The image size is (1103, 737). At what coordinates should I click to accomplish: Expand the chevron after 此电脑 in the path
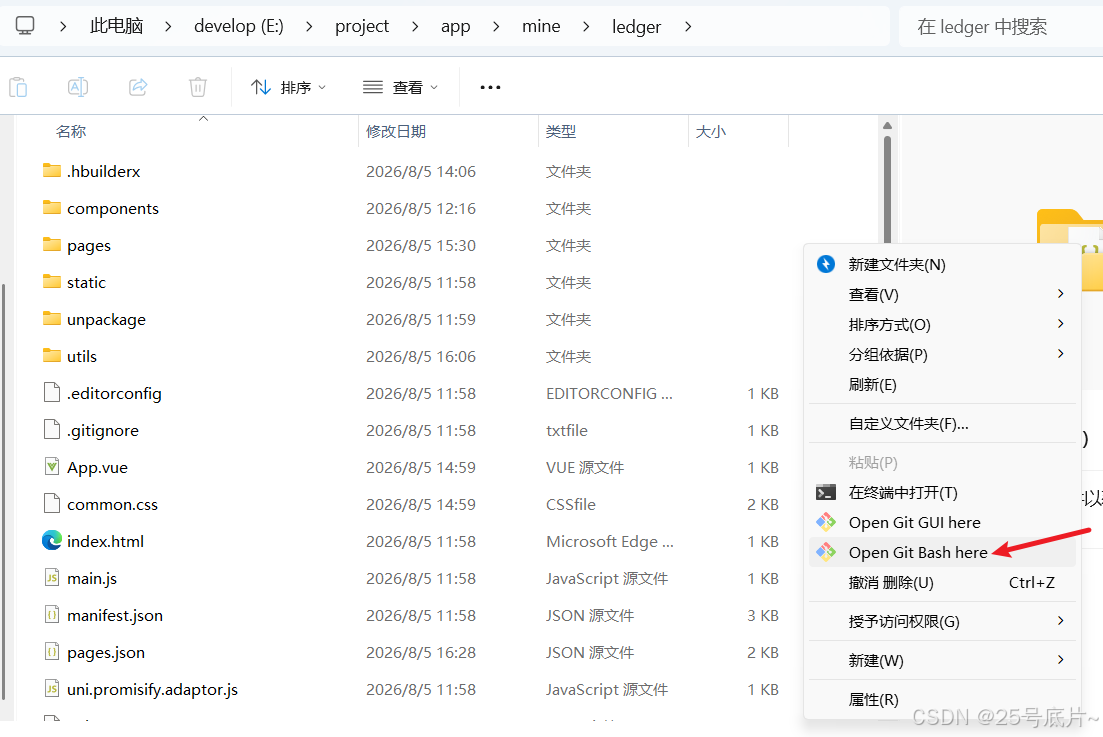coord(168,27)
